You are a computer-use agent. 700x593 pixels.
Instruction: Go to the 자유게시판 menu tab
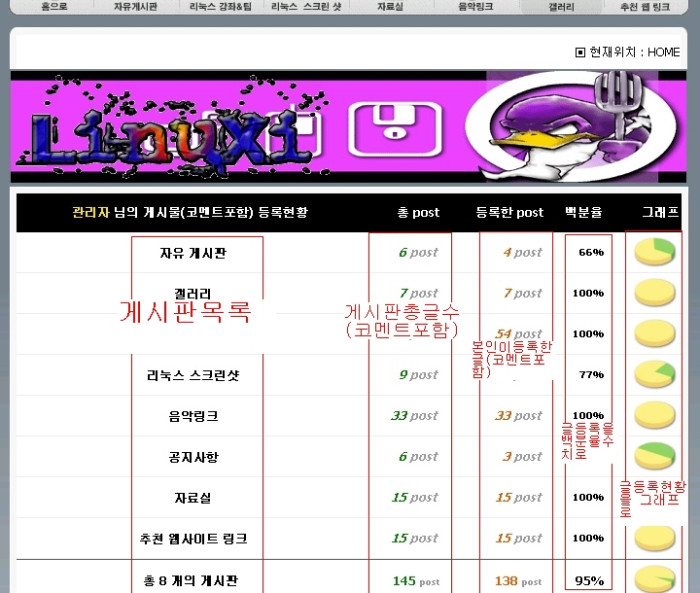[x=135, y=6]
